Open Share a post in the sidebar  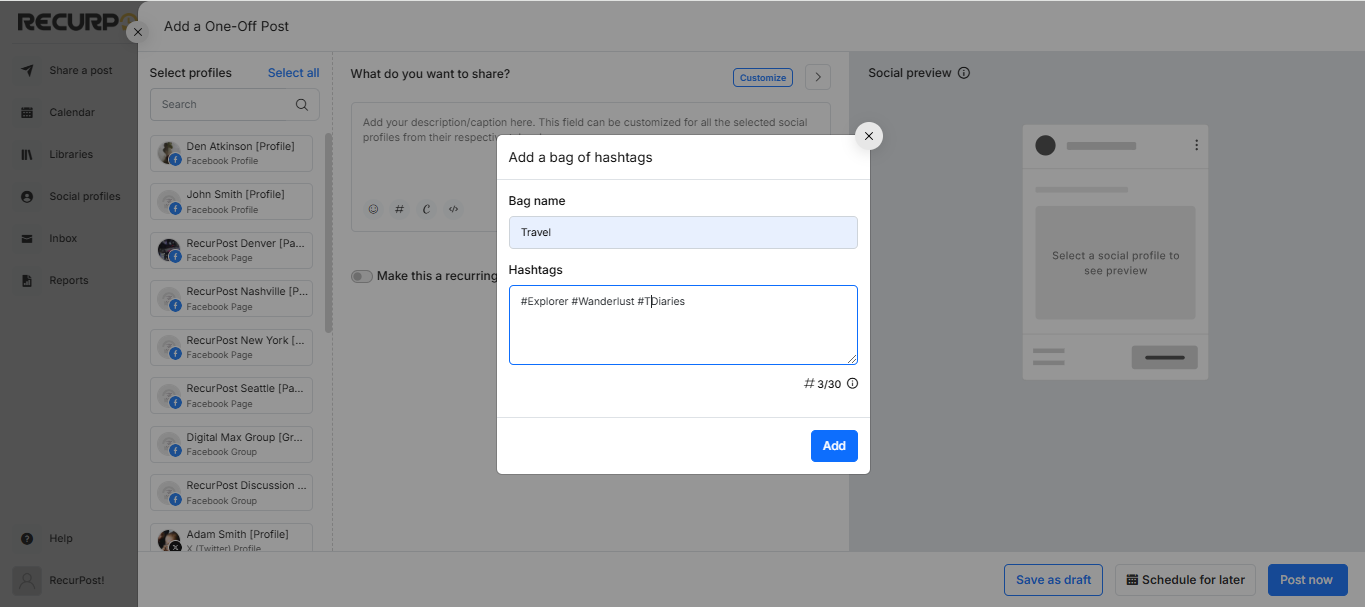(69, 71)
